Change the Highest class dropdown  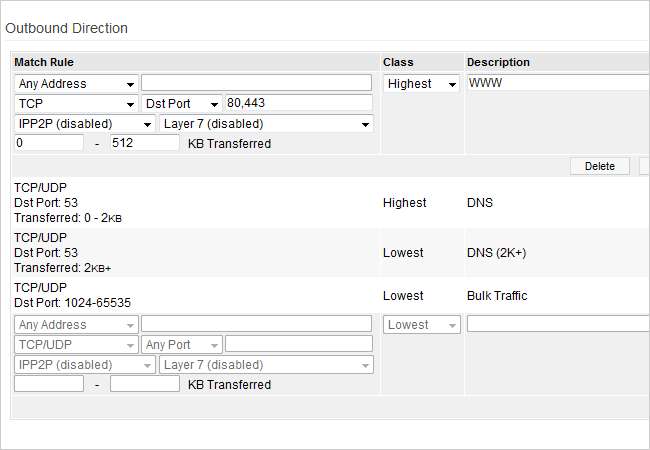pyautogui.click(x=422, y=84)
